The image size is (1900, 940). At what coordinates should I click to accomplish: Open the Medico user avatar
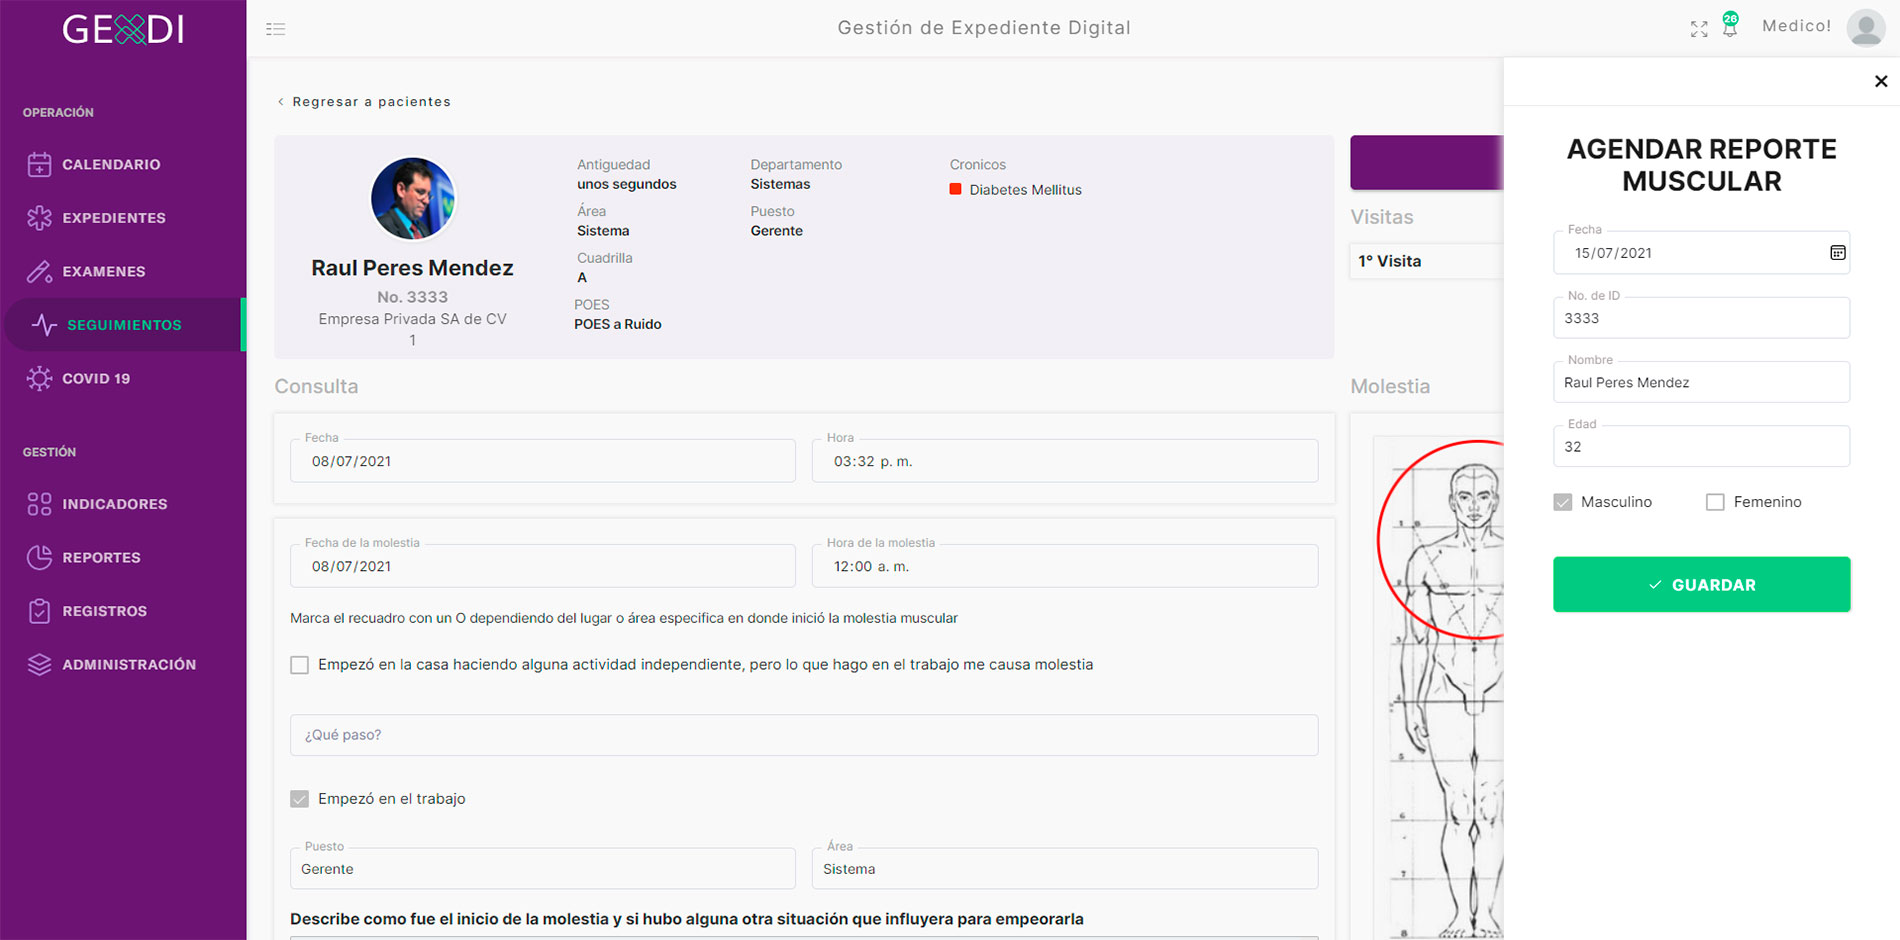click(x=1866, y=27)
